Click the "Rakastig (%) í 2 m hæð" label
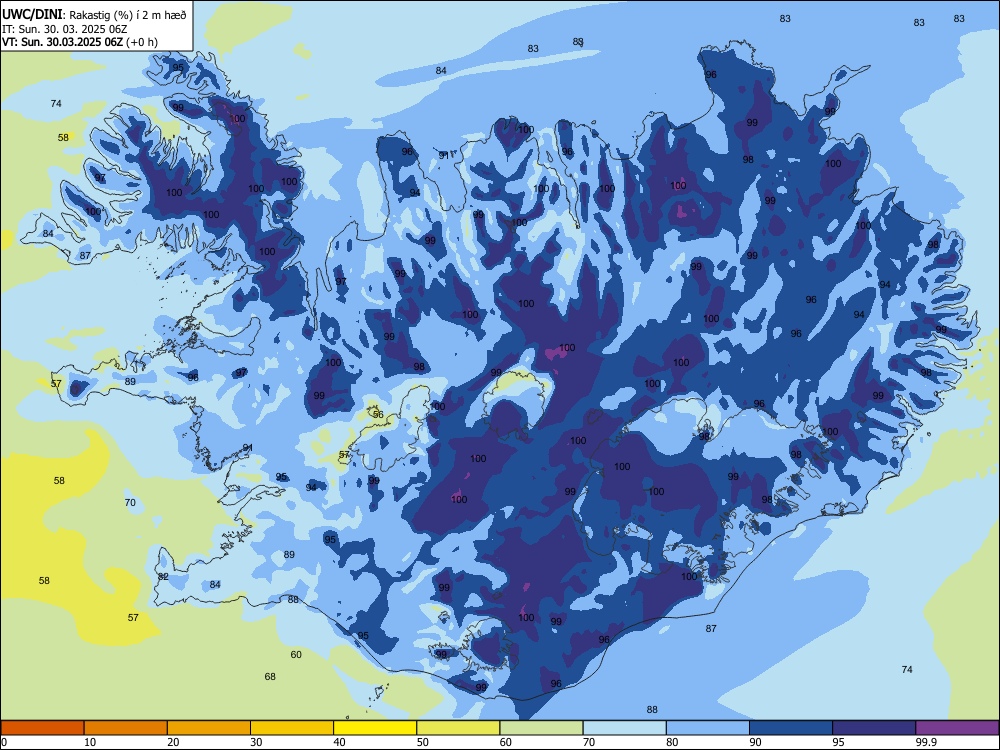Viewport: 1000px width, 750px height. (128, 15)
